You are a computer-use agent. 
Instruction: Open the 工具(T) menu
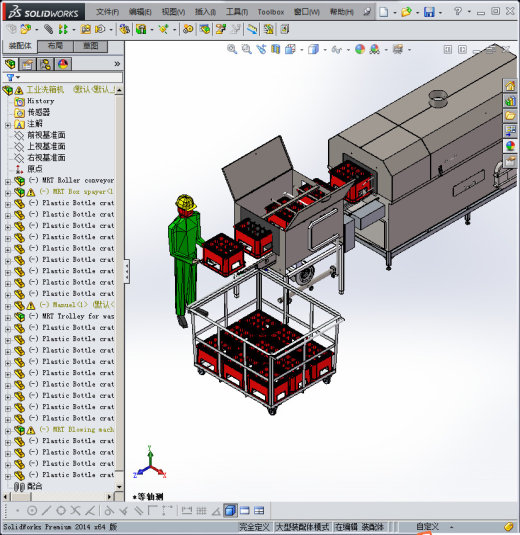(x=237, y=12)
